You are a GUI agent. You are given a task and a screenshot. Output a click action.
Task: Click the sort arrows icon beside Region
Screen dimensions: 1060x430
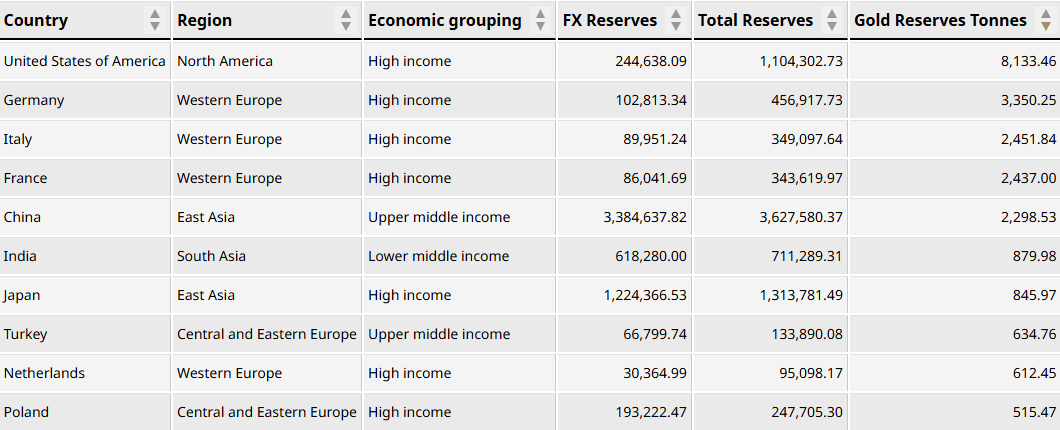[x=346, y=20]
